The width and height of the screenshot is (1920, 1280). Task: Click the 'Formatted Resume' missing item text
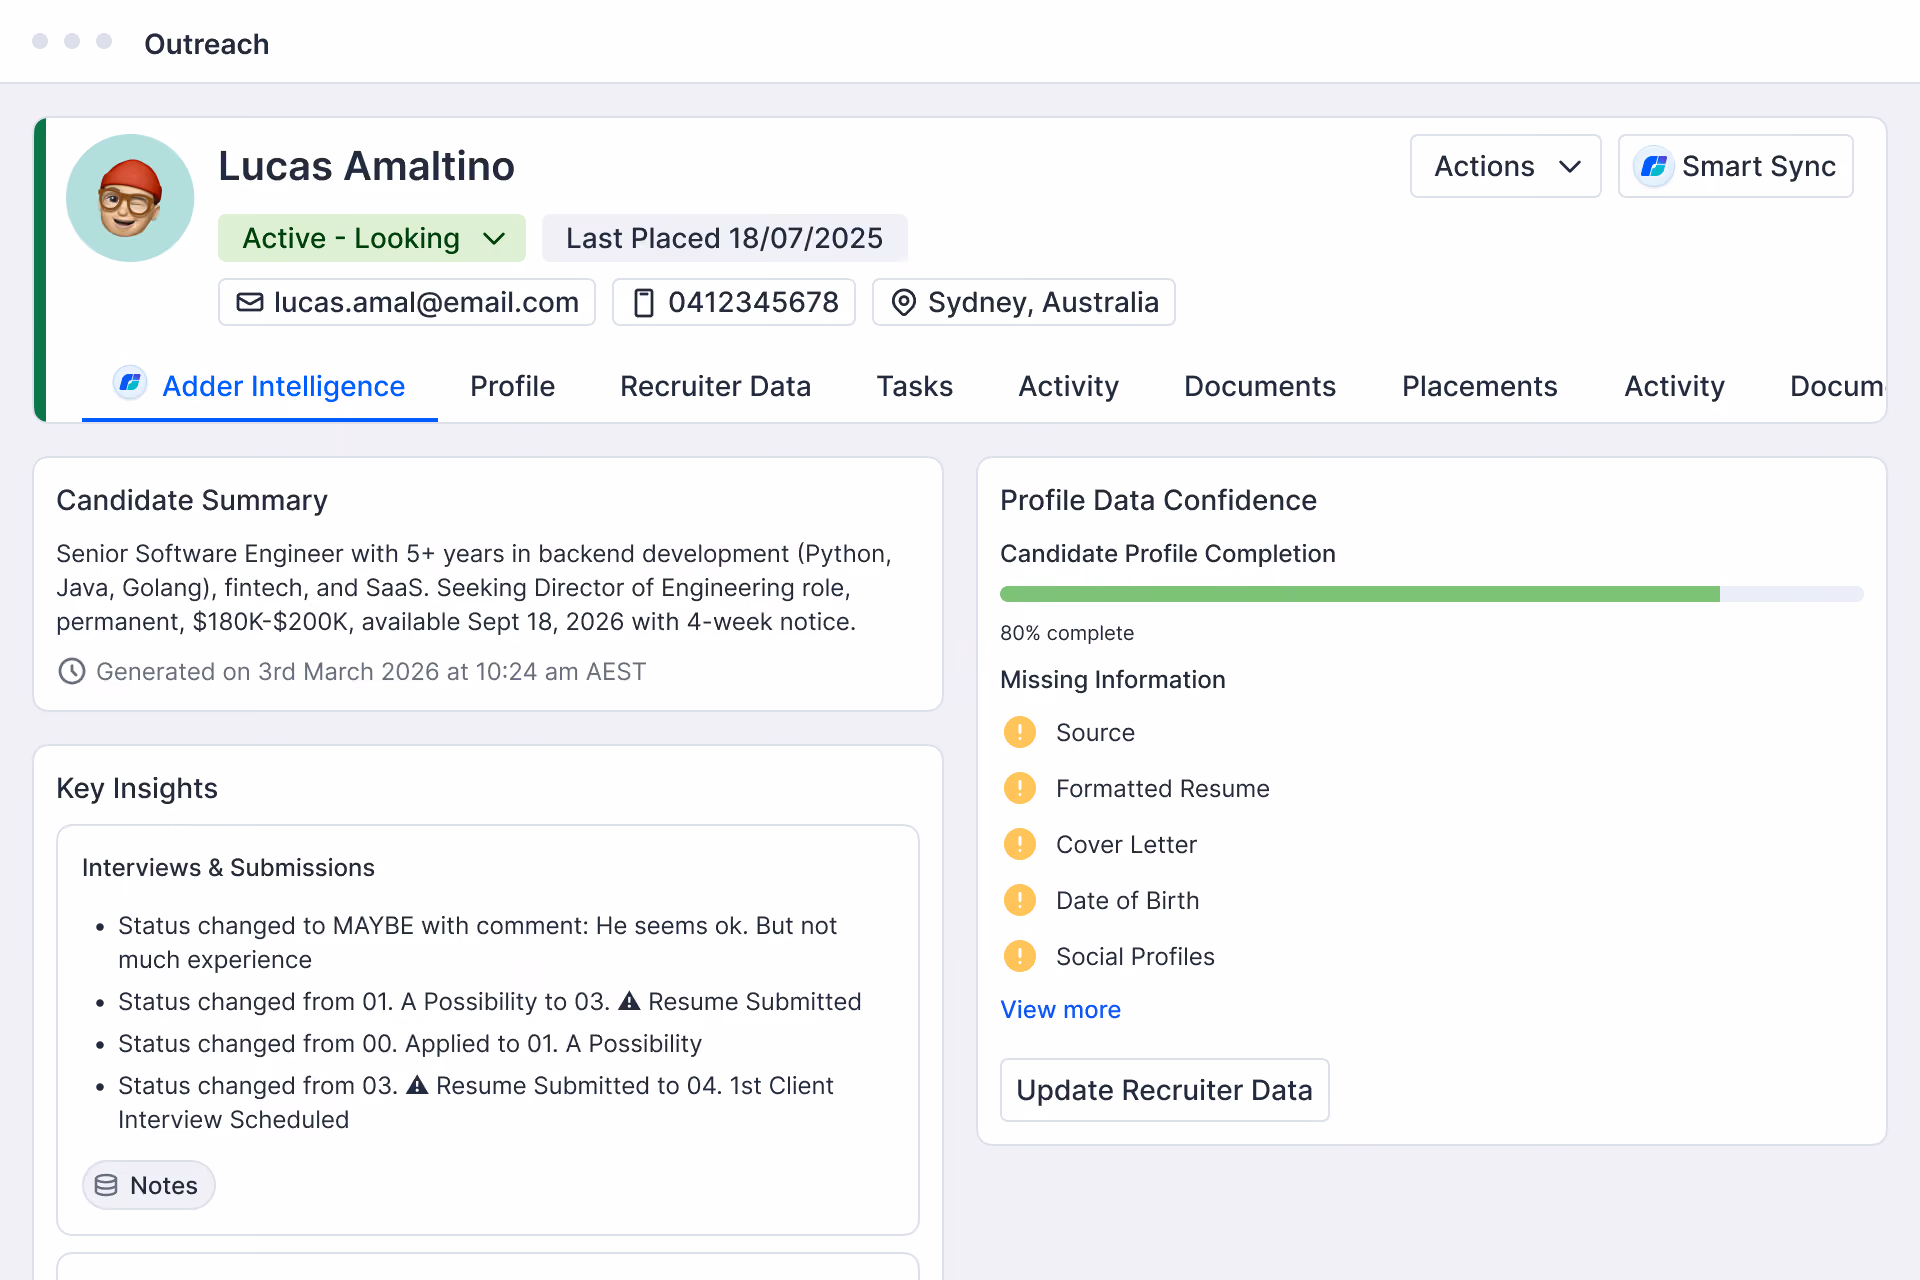pos(1162,788)
